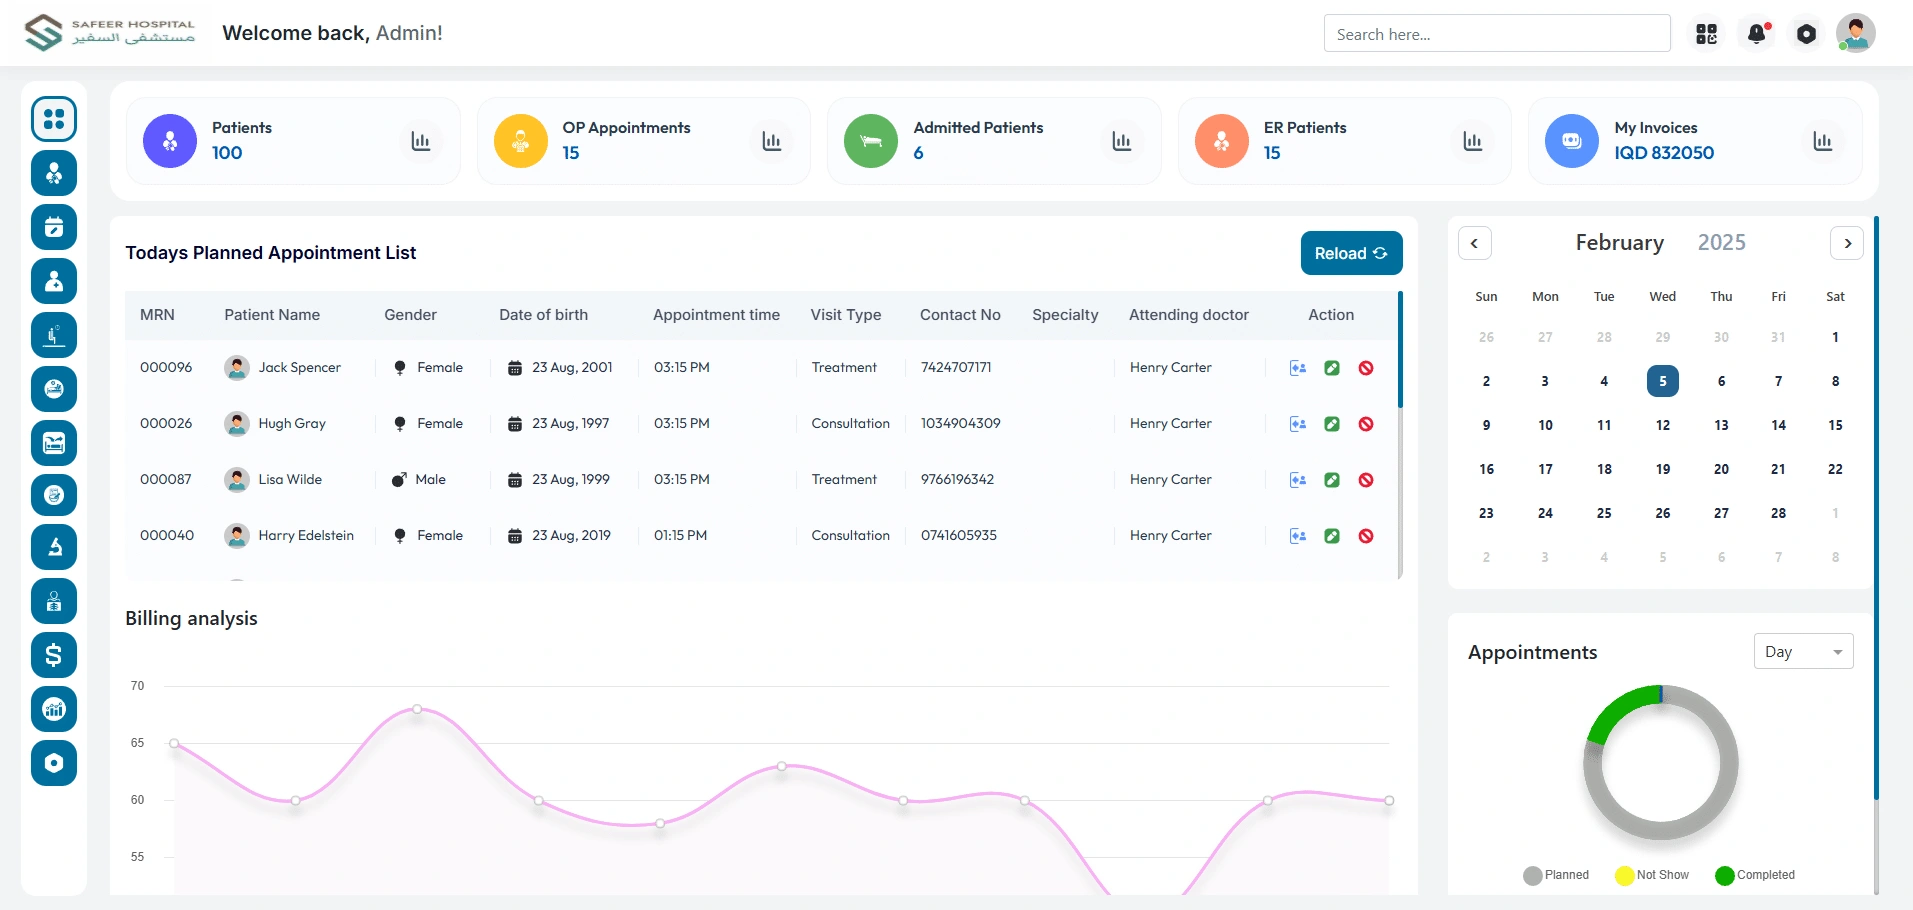1913x910 pixels.
Task: Toggle the Not Show legend entry
Action: [1652, 875]
